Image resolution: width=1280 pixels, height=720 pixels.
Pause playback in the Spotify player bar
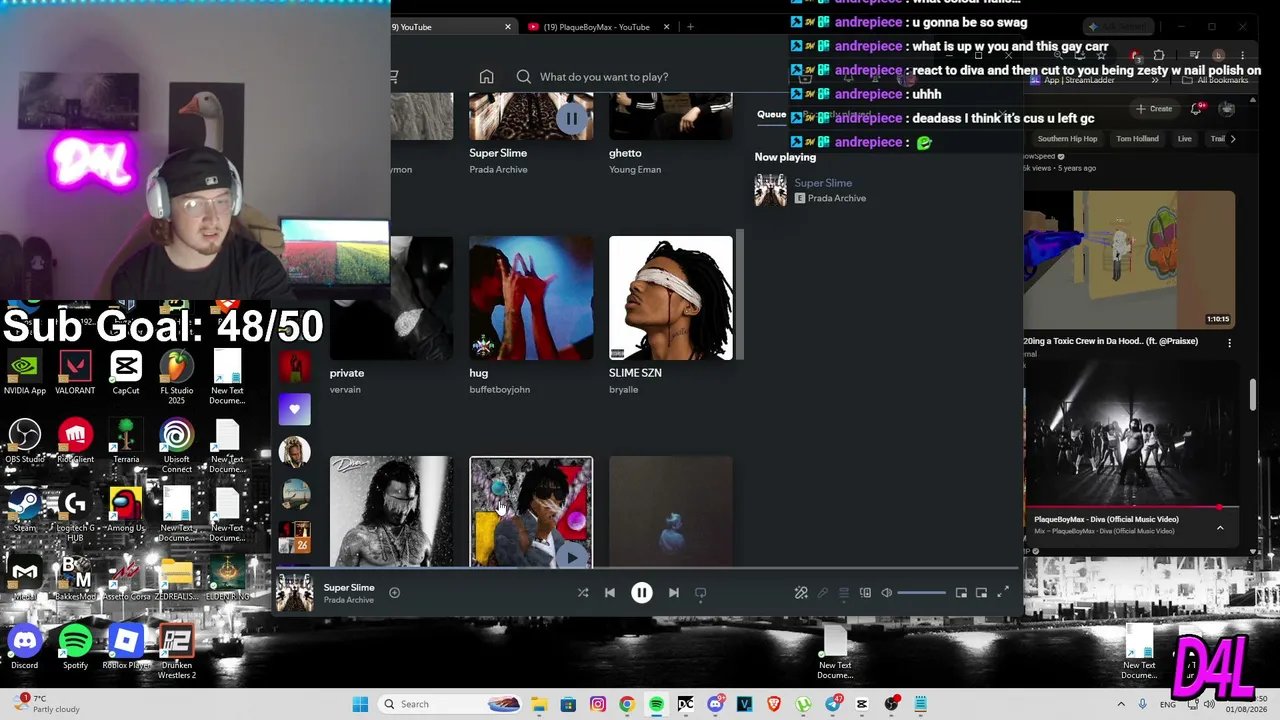(642, 593)
